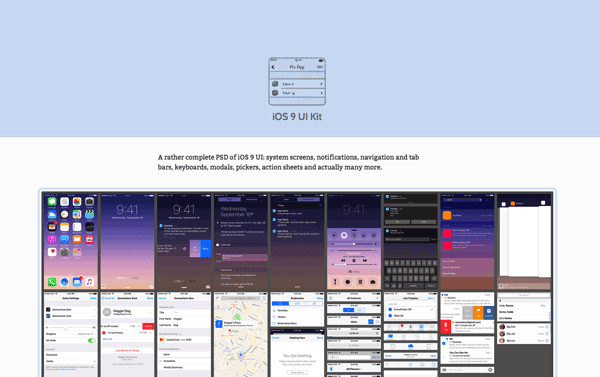The height and width of the screenshot is (377, 600).
Task: Open the Health app heart icon
Action: click(52, 251)
